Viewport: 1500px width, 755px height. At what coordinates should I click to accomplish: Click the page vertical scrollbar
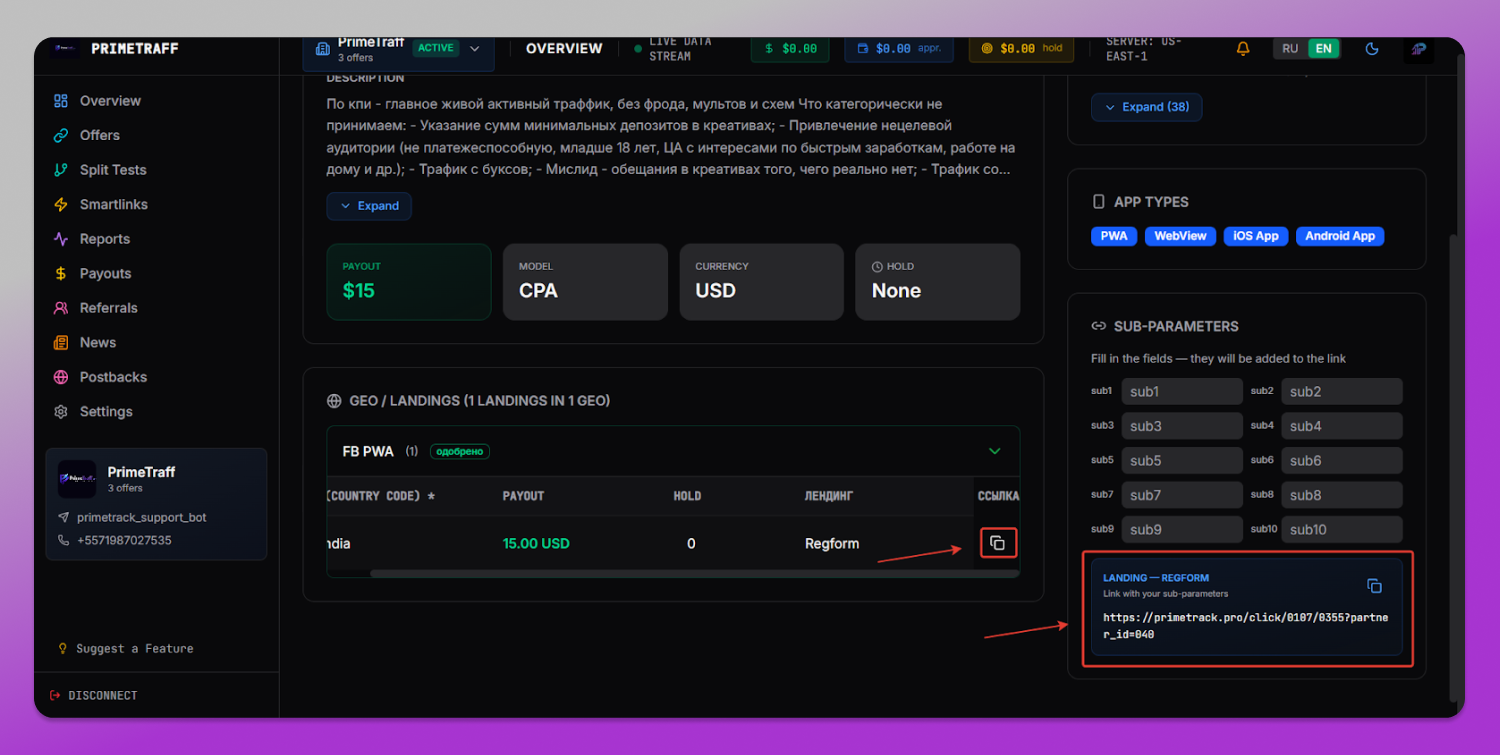[x=1455, y=468]
